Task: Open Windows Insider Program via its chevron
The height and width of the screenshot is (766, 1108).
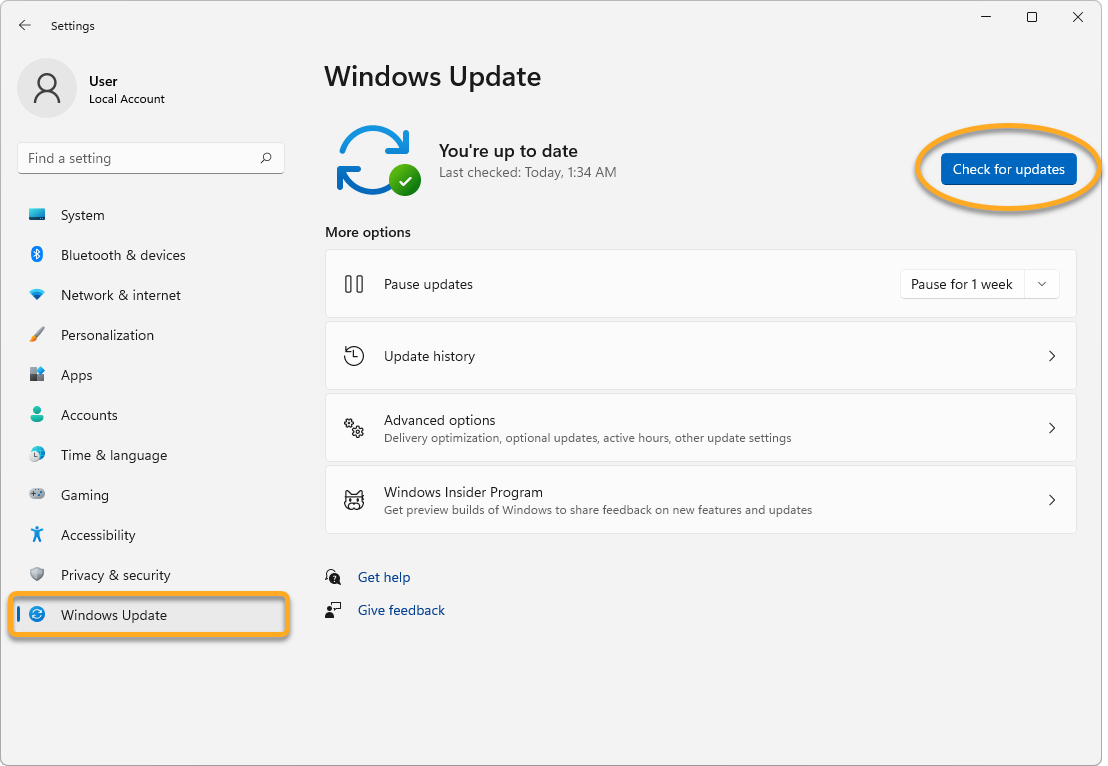Action: click(1051, 500)
